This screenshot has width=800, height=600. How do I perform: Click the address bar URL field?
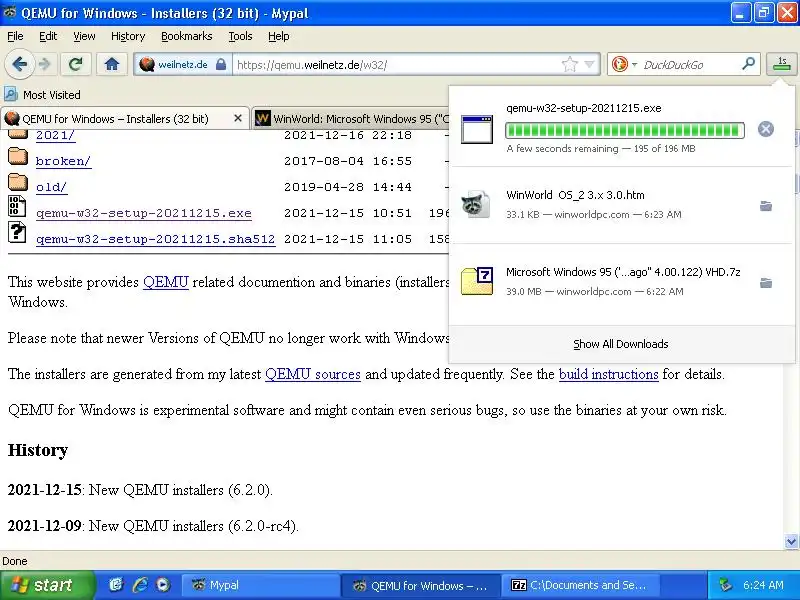click(397, 65)
